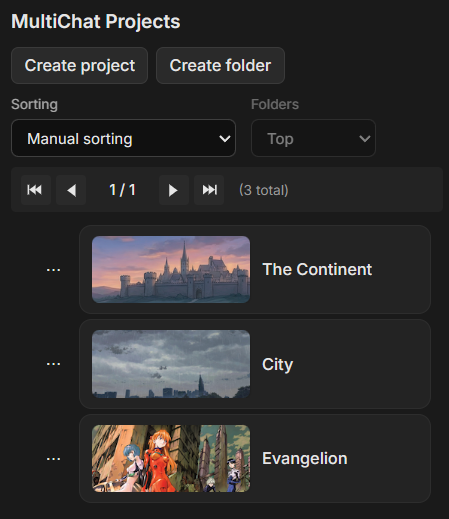Go to the previous page arrow
Image resolution: width=449 pixels, height=519 pixels.
point(71,190)
